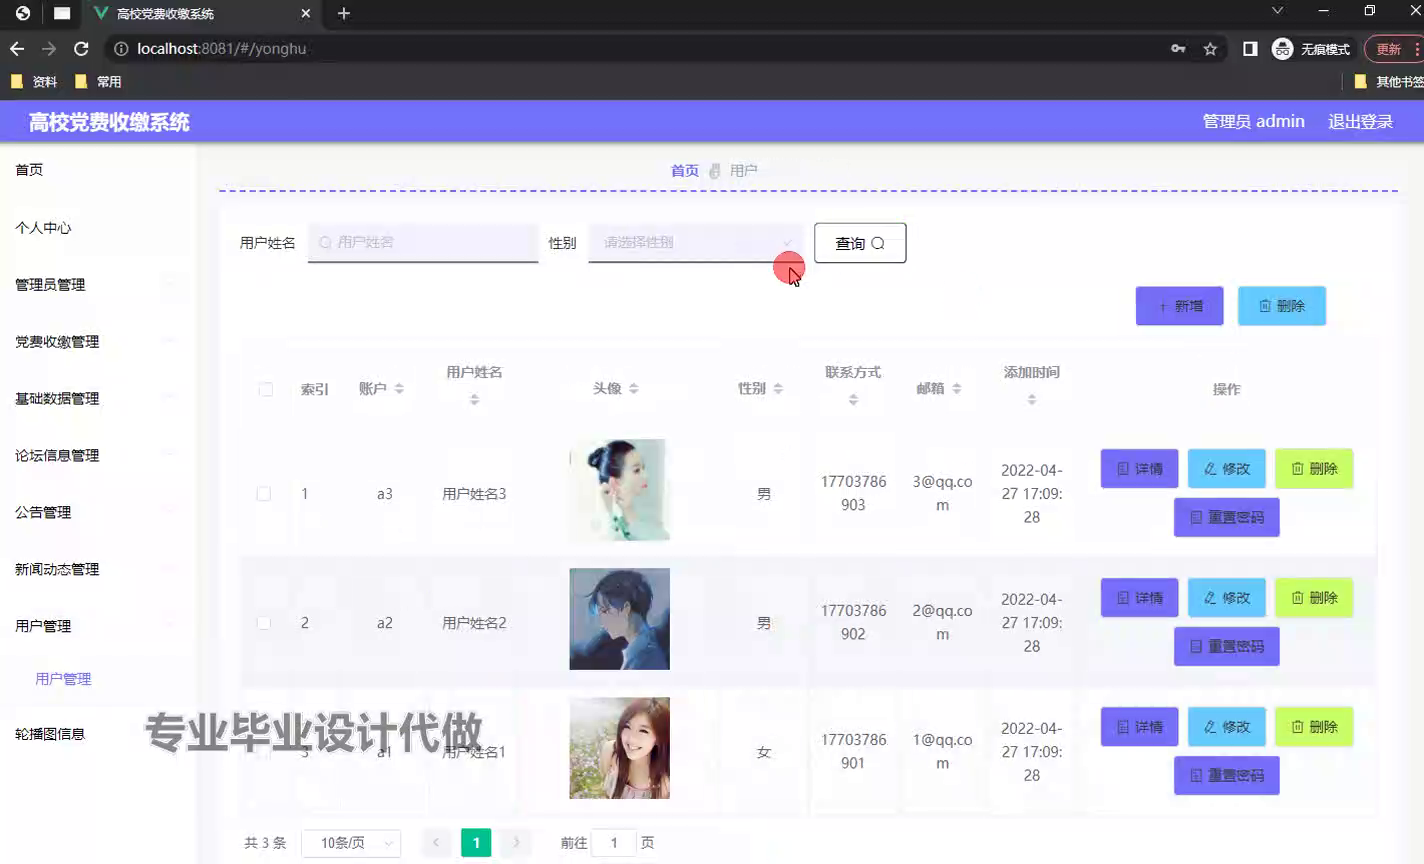
Task: Go to page 1 in pagination
Action: (476, 843)
